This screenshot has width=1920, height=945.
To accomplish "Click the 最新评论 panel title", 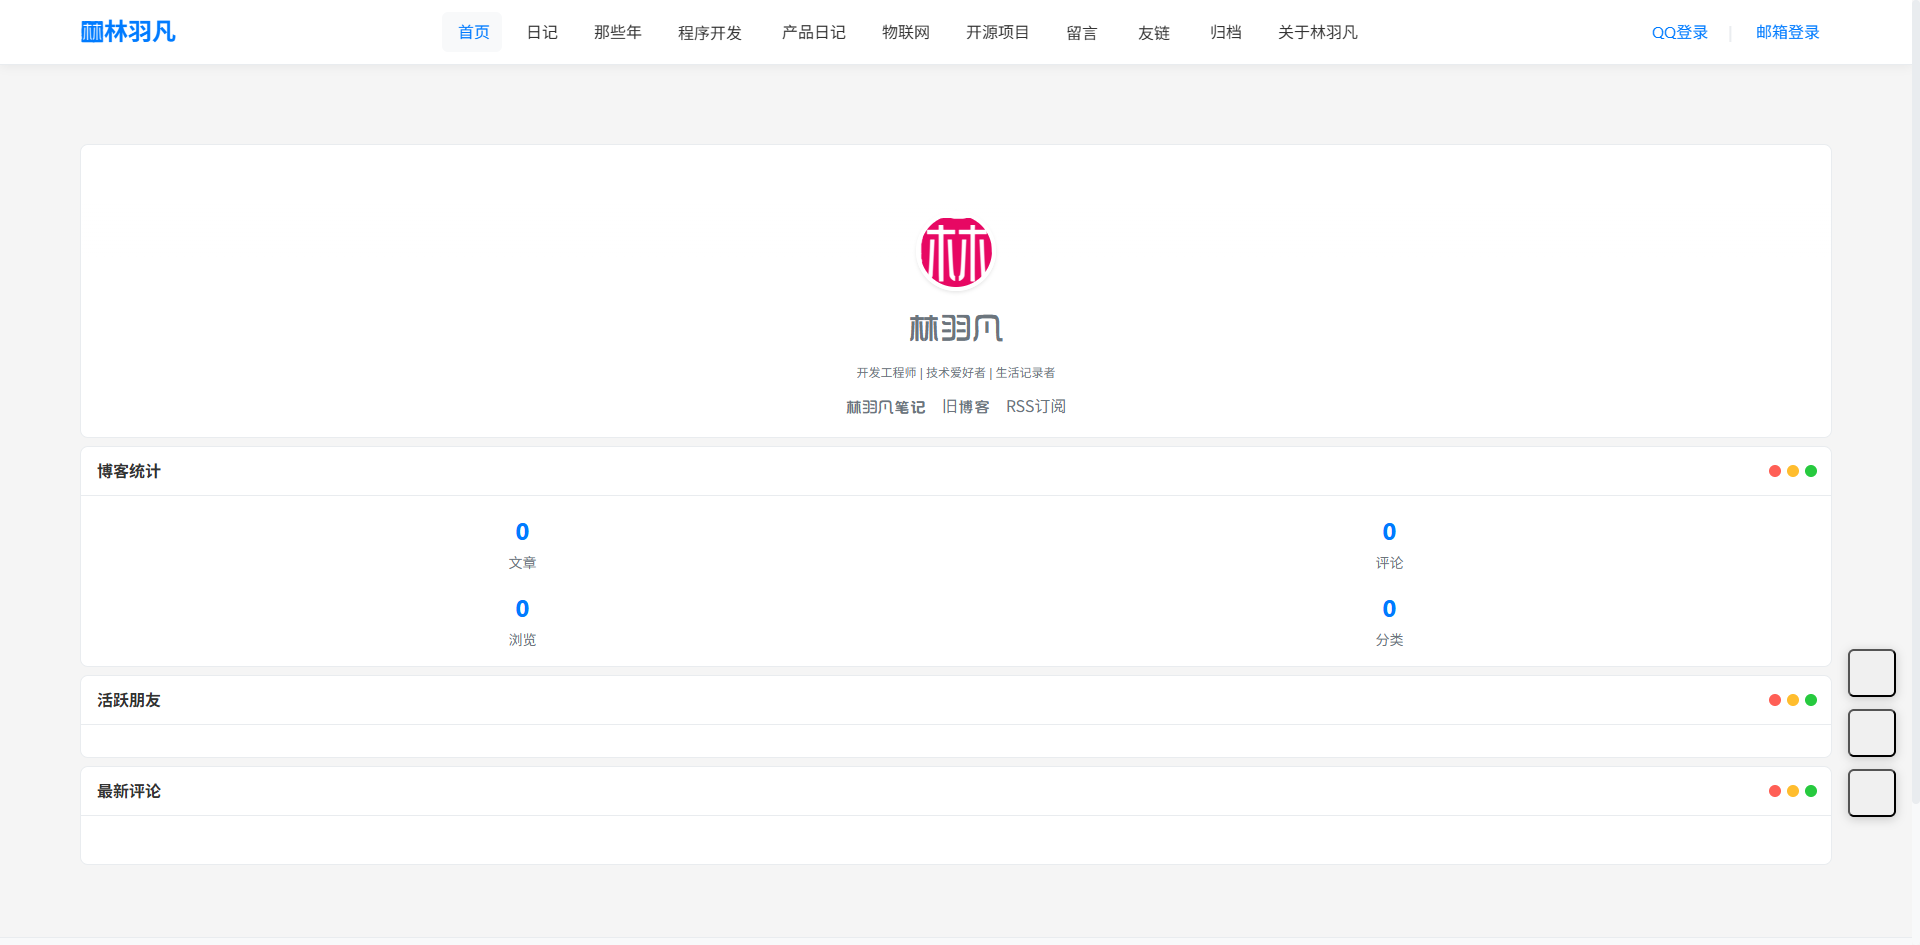I will click(x=128, y=791).
